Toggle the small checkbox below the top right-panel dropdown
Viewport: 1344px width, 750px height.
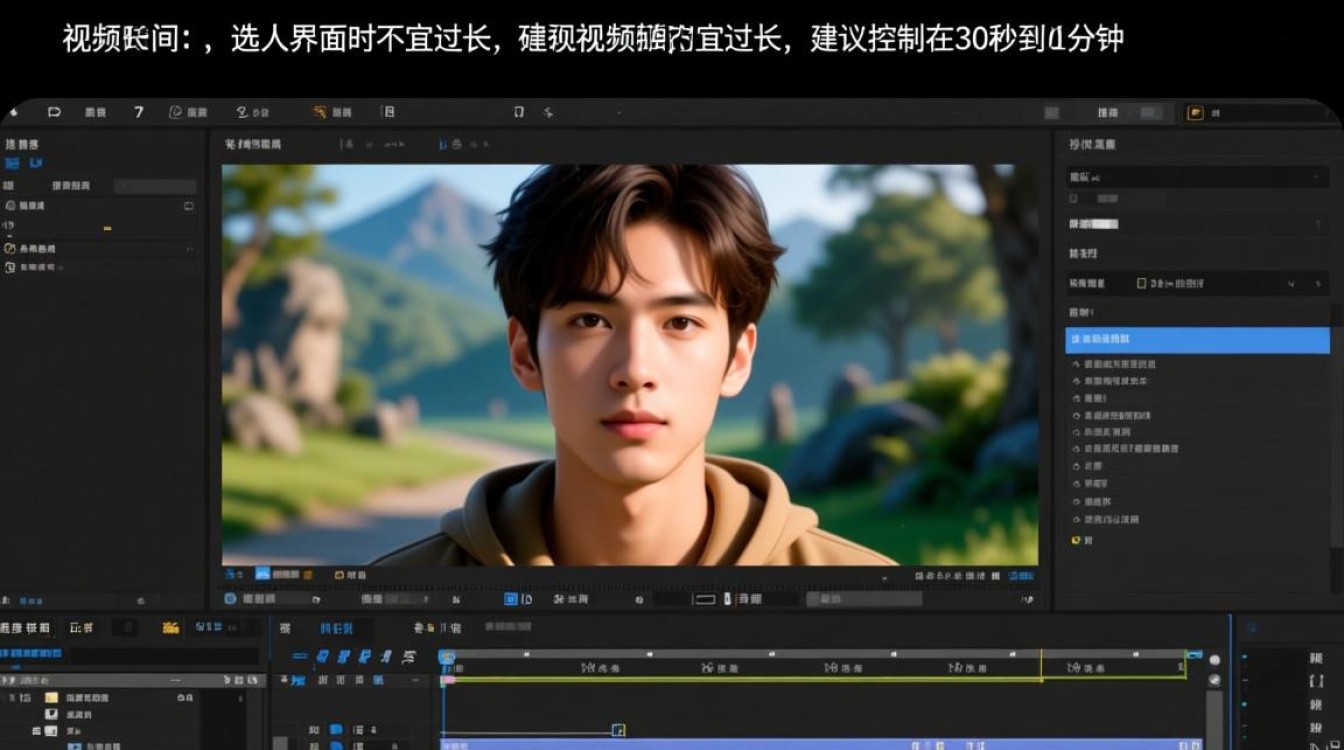1074,199
